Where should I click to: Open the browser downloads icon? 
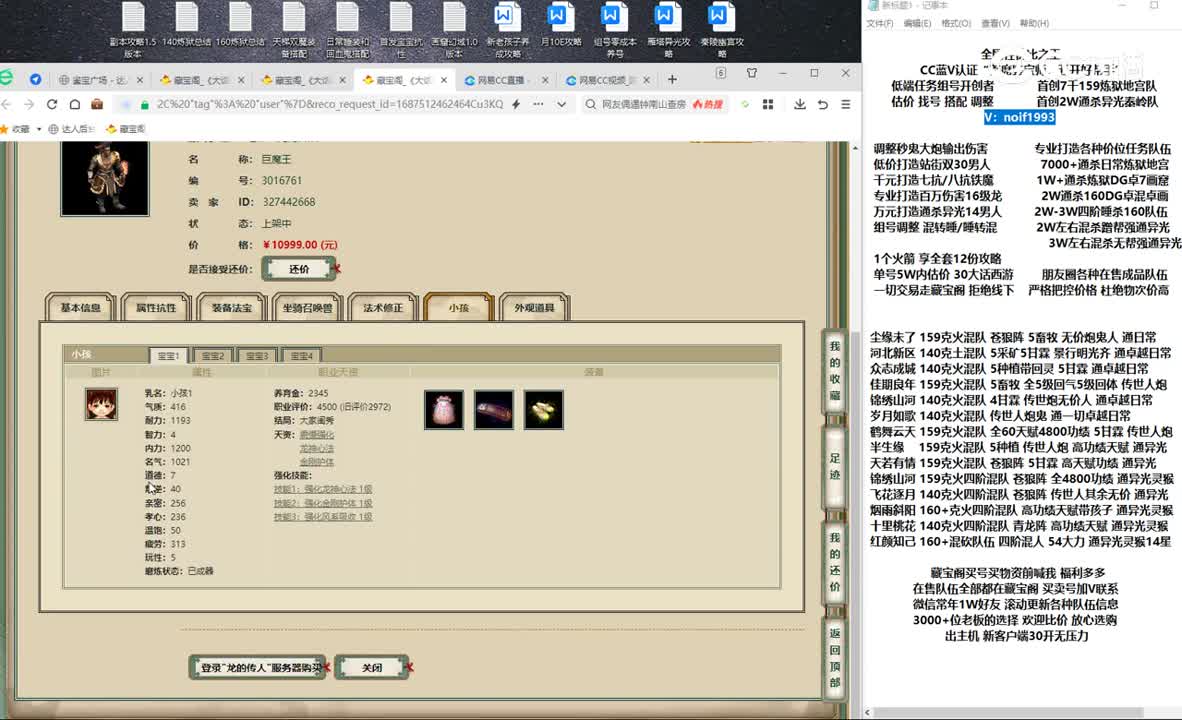(799, 104)
